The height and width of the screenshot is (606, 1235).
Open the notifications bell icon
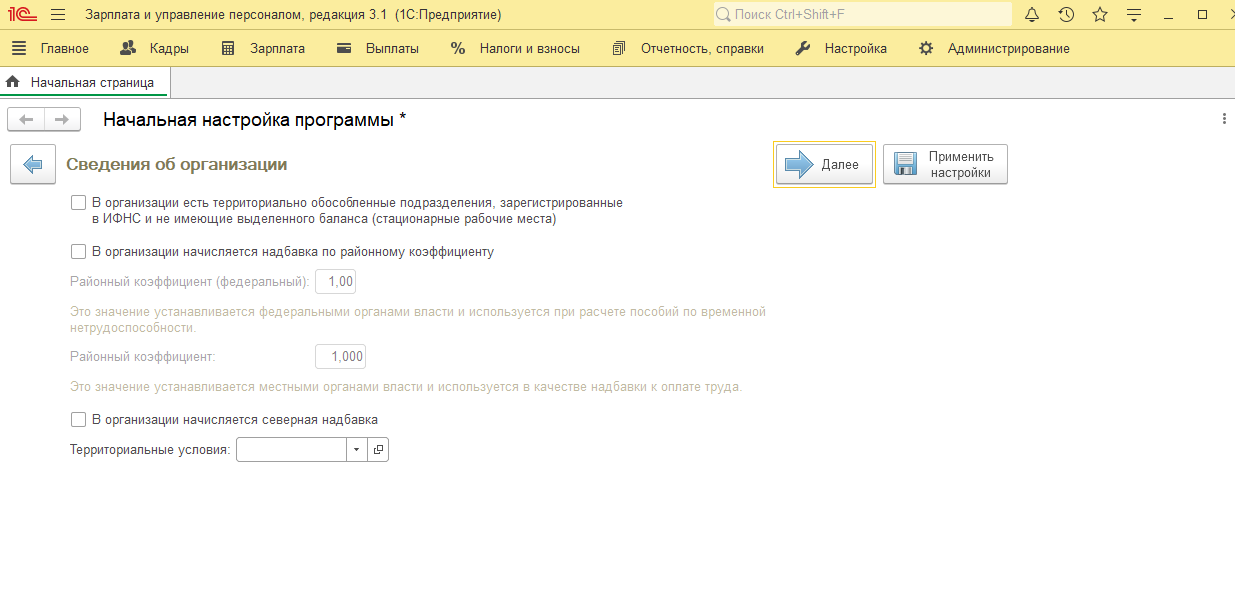click(x=1033, y=15)
